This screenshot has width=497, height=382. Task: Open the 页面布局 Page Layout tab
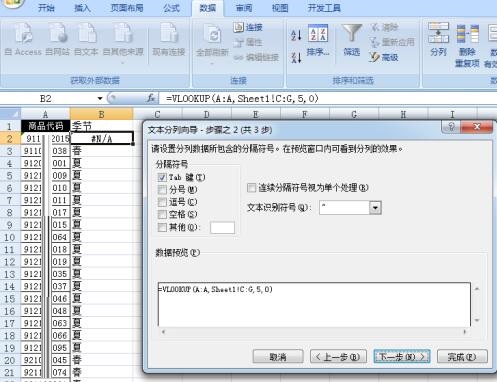point(127,8)
